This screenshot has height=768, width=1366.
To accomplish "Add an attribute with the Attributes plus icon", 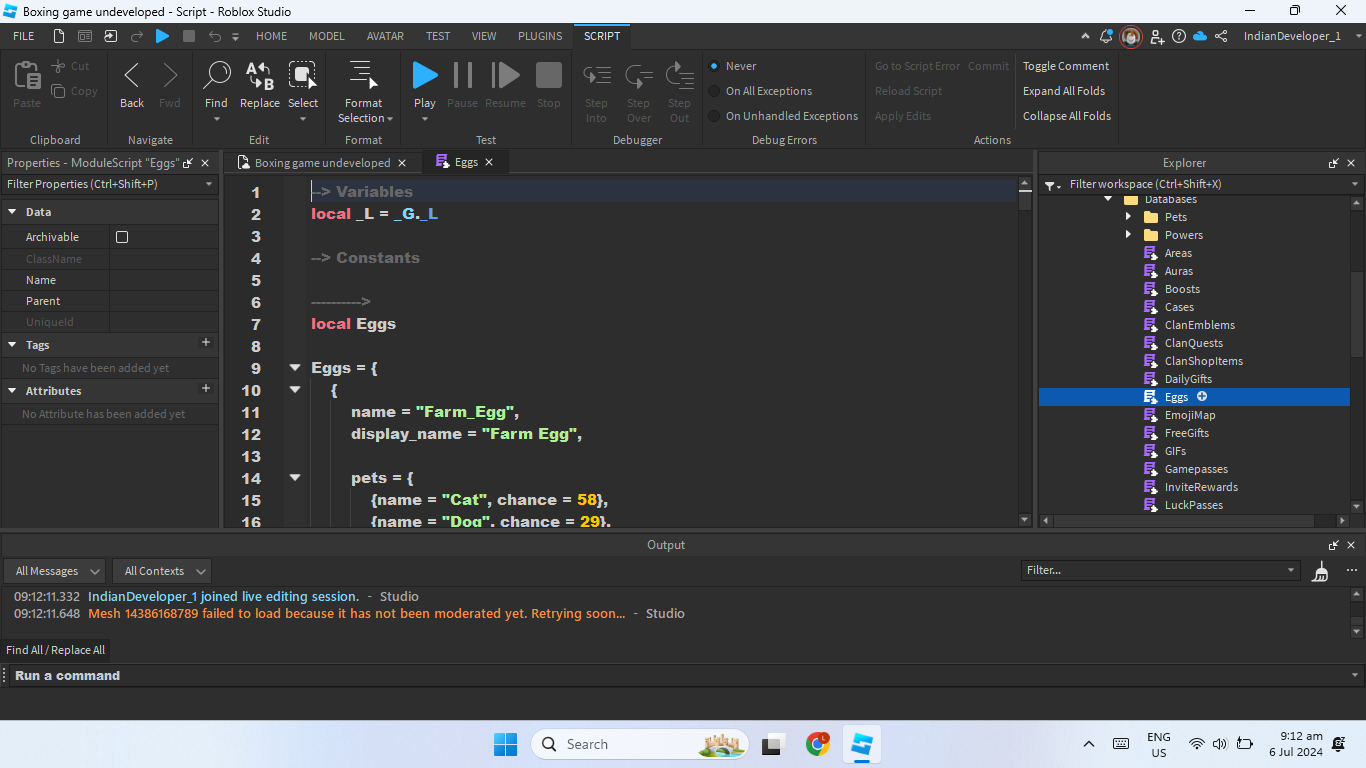I will click(x=206, y=389).
